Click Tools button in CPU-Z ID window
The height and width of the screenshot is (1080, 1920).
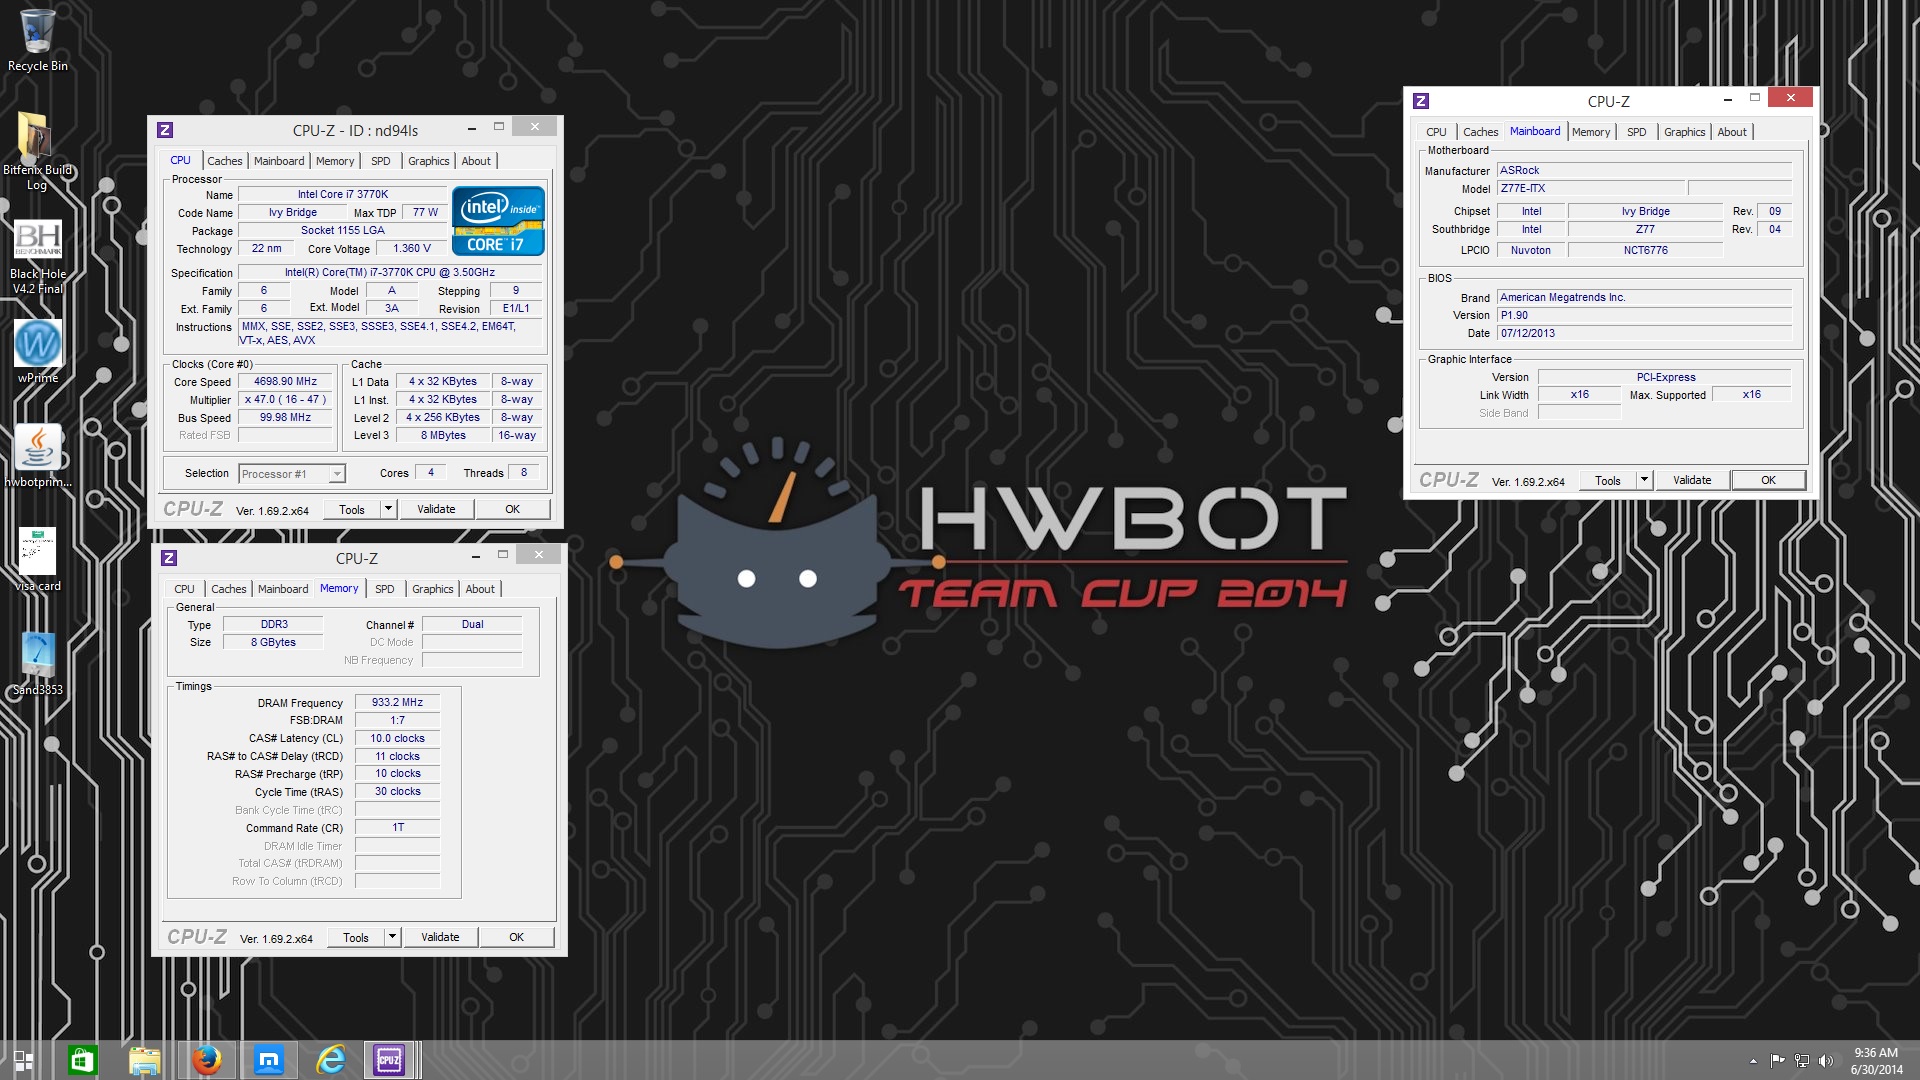tap(352, 509)
